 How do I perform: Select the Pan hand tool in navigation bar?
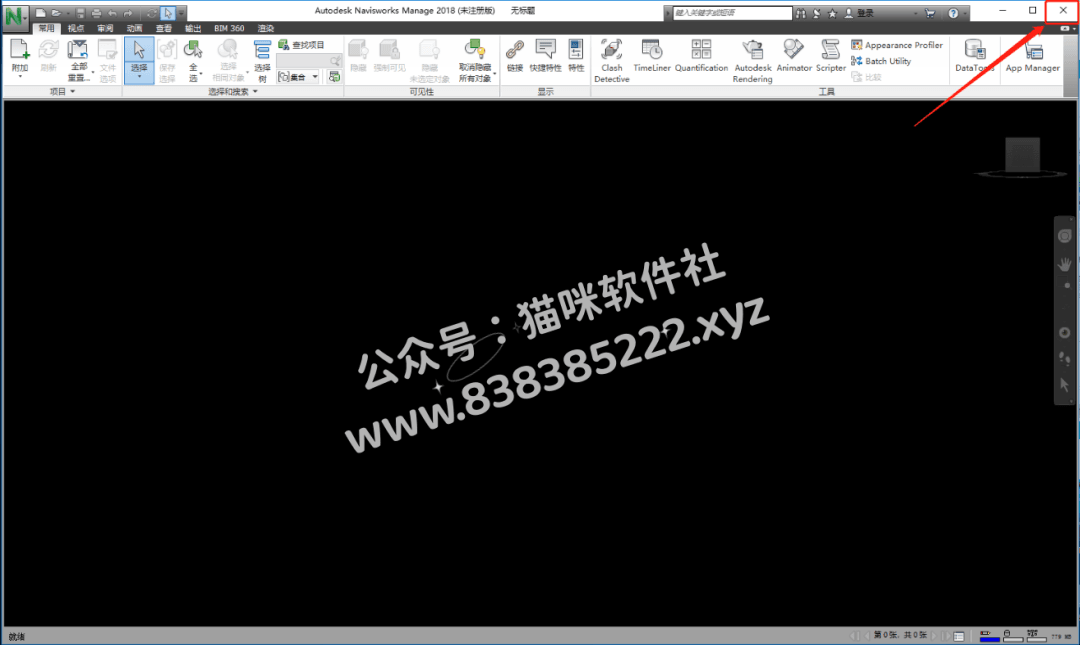point(1064,264)
